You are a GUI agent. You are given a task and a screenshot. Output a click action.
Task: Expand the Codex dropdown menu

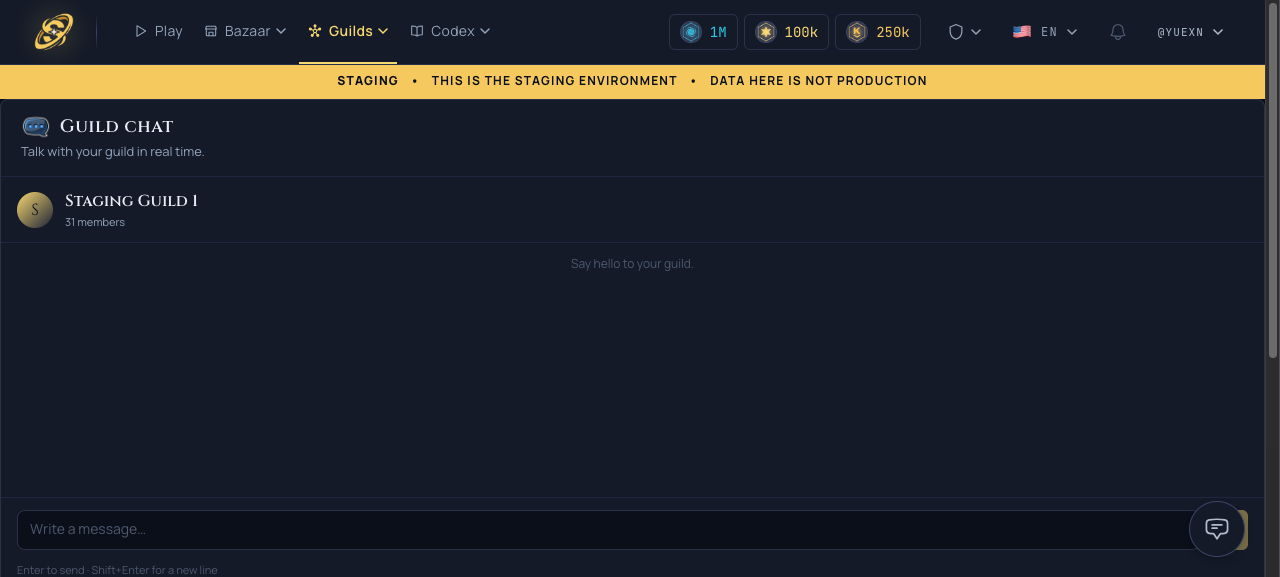coord(450,31)
